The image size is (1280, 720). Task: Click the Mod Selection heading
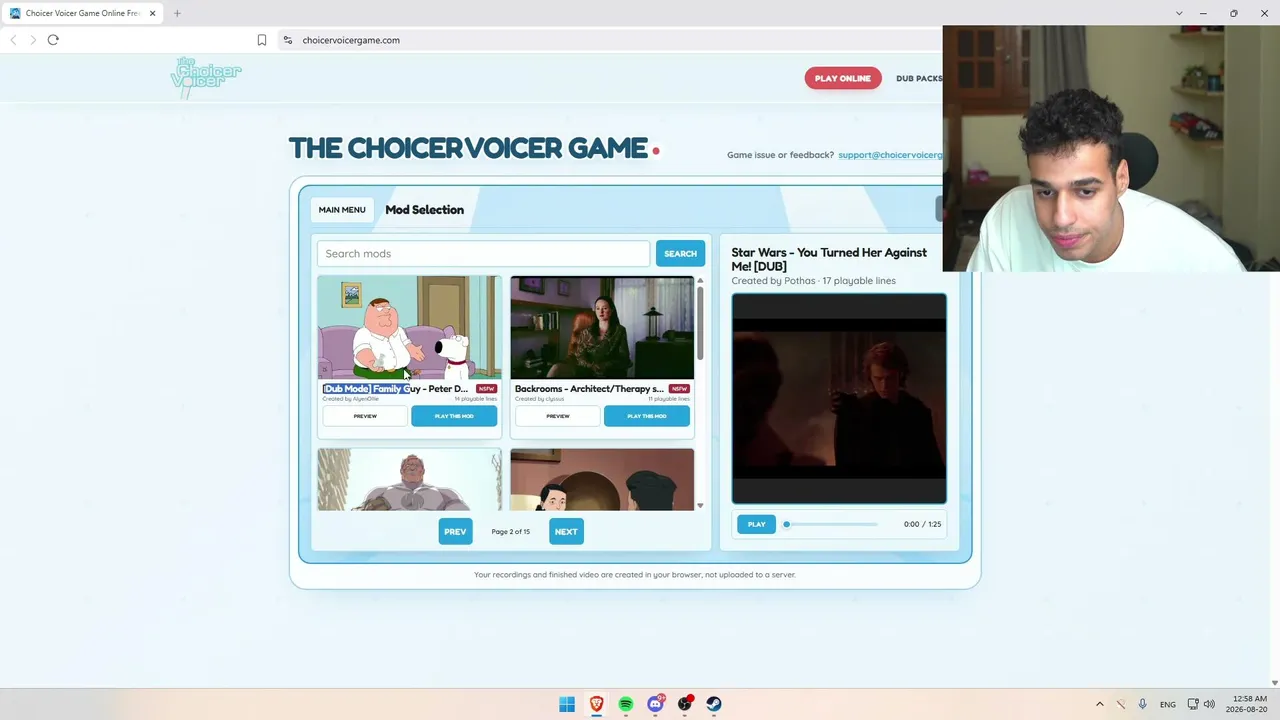tap(425, 210)
